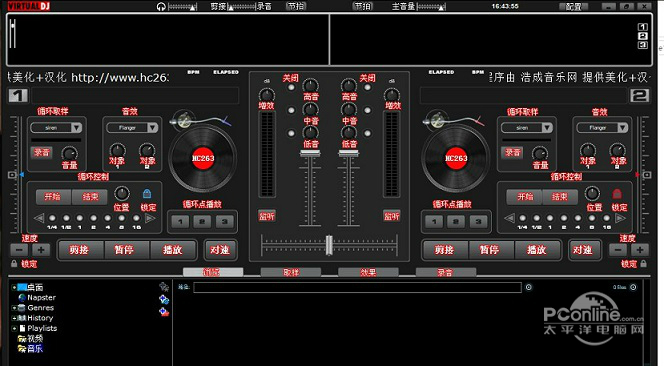Image resolution: width=664 pixels, height=366 pixels.
Task: Toggle deck 1 blue loop lock icon
Action: coord(147,194)
